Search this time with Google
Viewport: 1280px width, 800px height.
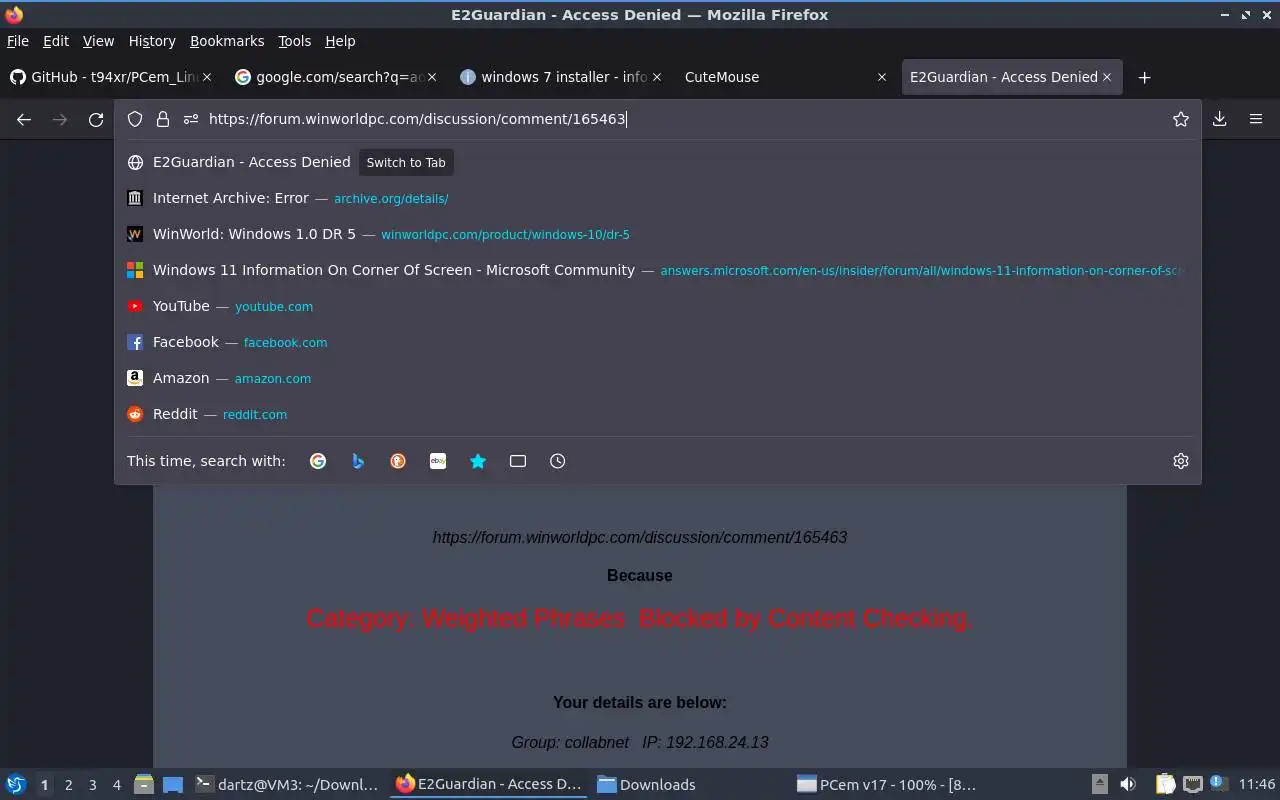318,461
